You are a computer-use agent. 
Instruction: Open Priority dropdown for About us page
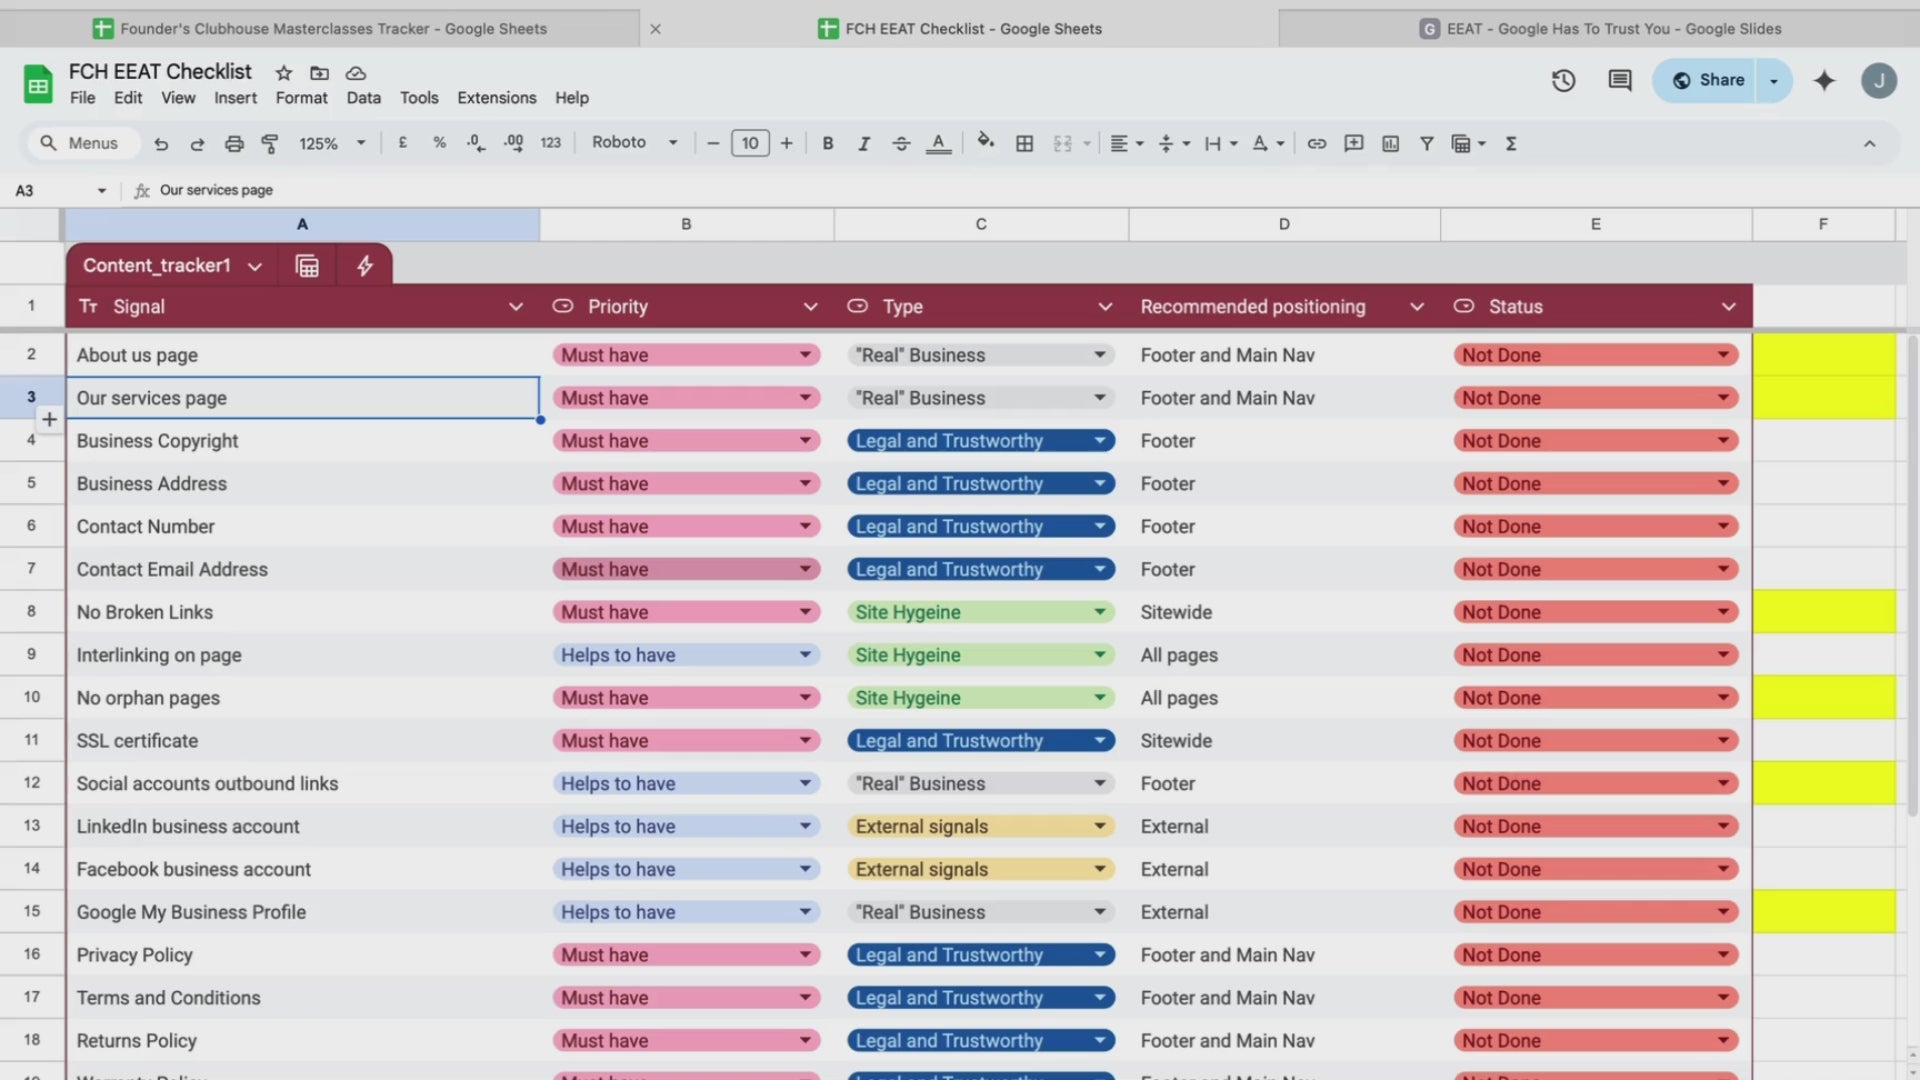pyautogui.click(x=805, y=355)
